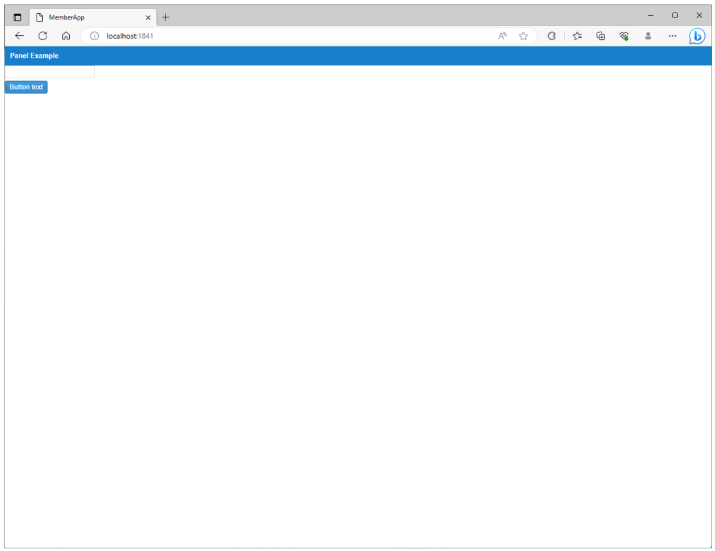Open the user profile icon
The image size is (715, 551).
click(x=648, y=36)
